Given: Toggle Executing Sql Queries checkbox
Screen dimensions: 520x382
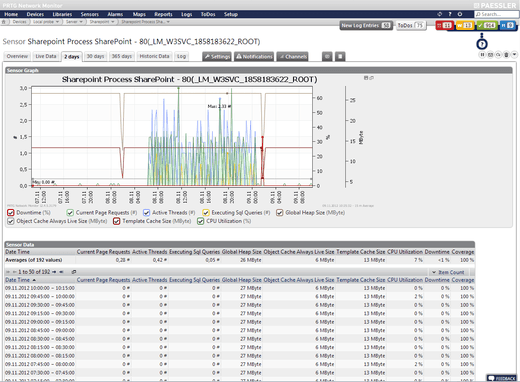Looking at the screenshot, I should pos(206,213).
